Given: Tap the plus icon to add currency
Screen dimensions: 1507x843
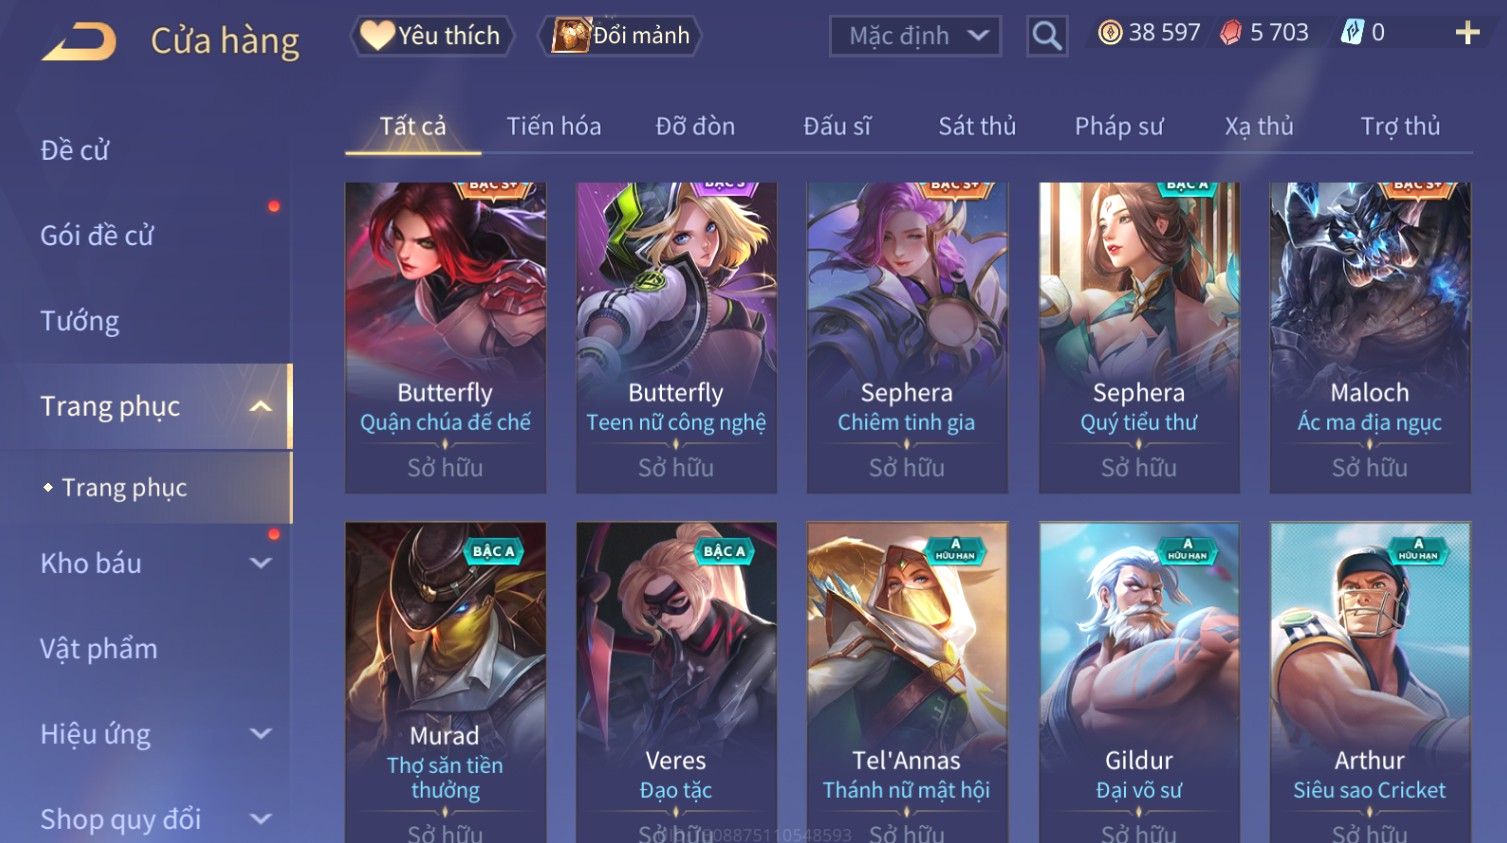Looking at the screenshot, I should click(x=1467, y=33).
